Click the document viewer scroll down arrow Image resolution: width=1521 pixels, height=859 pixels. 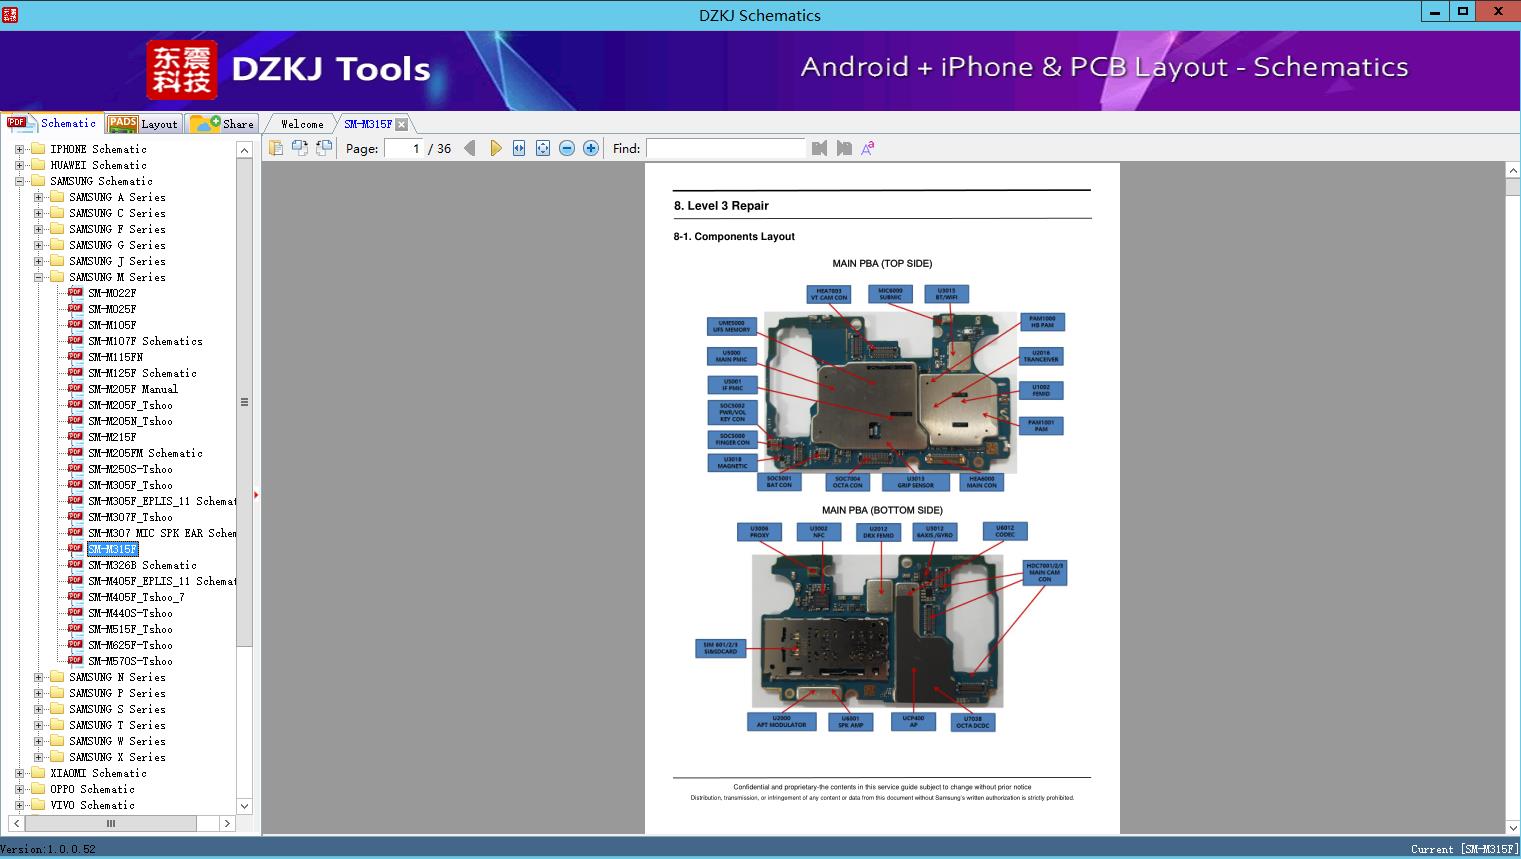coord(1512,827)
